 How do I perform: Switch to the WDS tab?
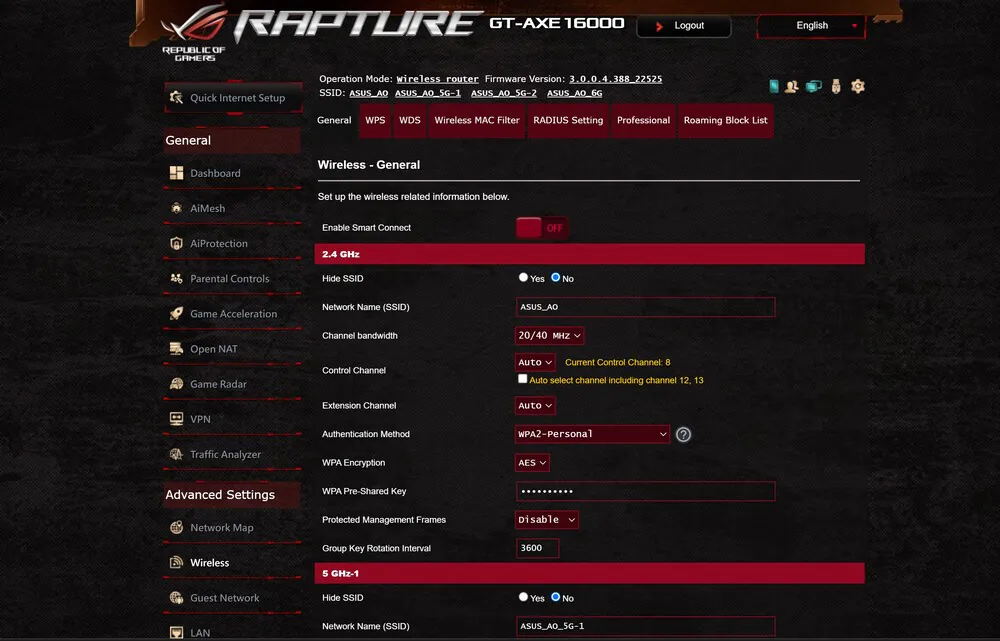409,120
